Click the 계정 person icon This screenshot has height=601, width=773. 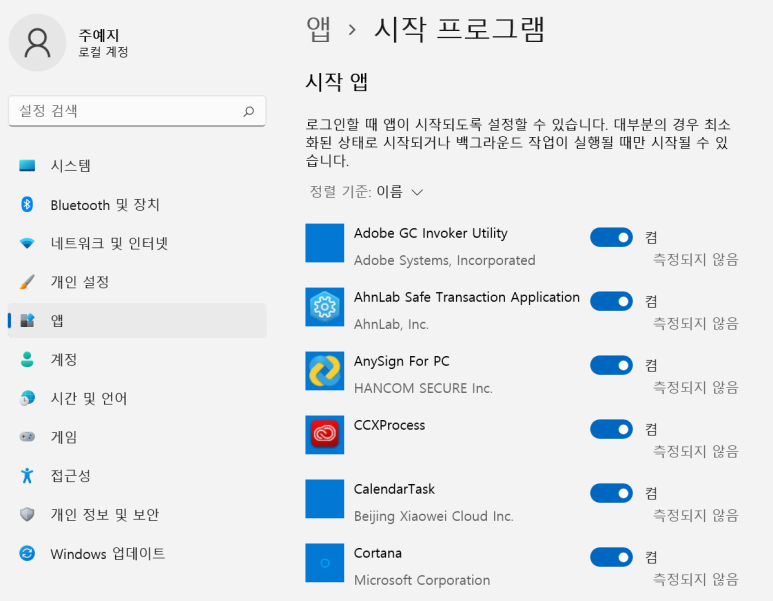click(x=27, y=359)
